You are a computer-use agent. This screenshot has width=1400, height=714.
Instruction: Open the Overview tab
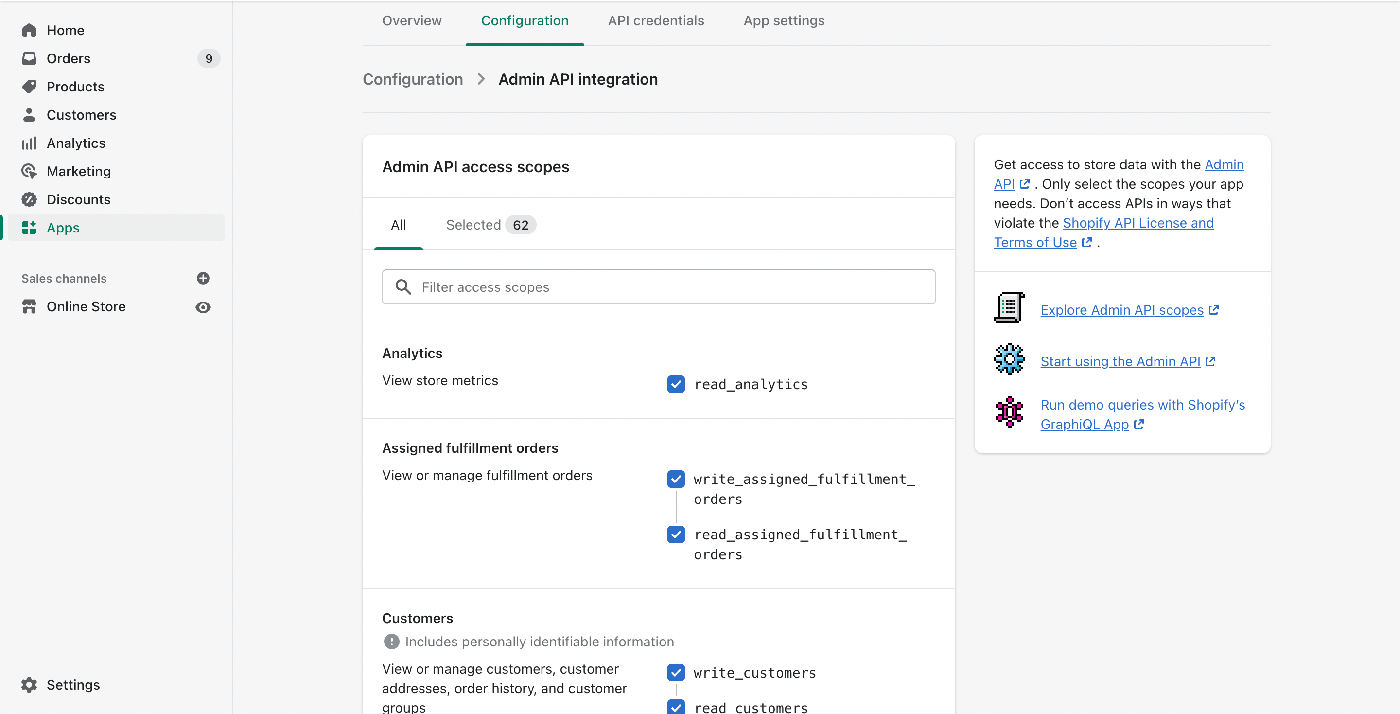[412, 21]
